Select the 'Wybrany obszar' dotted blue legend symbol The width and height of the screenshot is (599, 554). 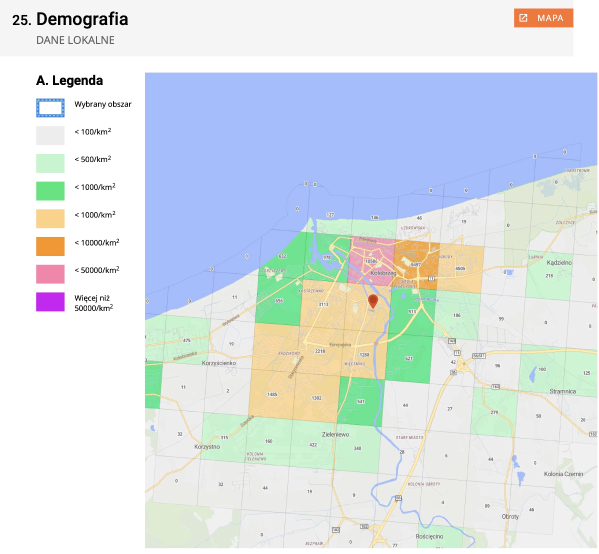(50, 108)
